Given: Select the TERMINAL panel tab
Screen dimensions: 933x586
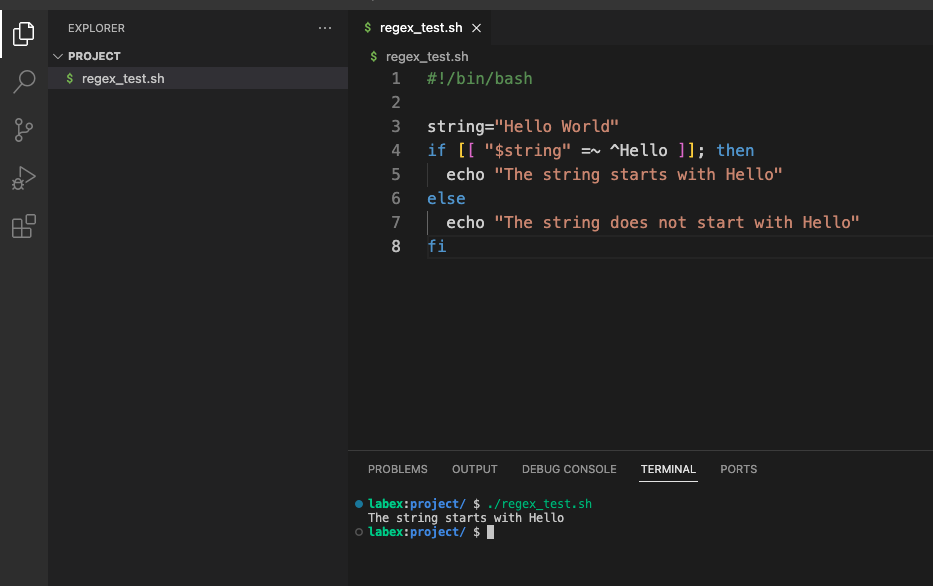Looking at the screenshot, I should click(x=668, y=469).
